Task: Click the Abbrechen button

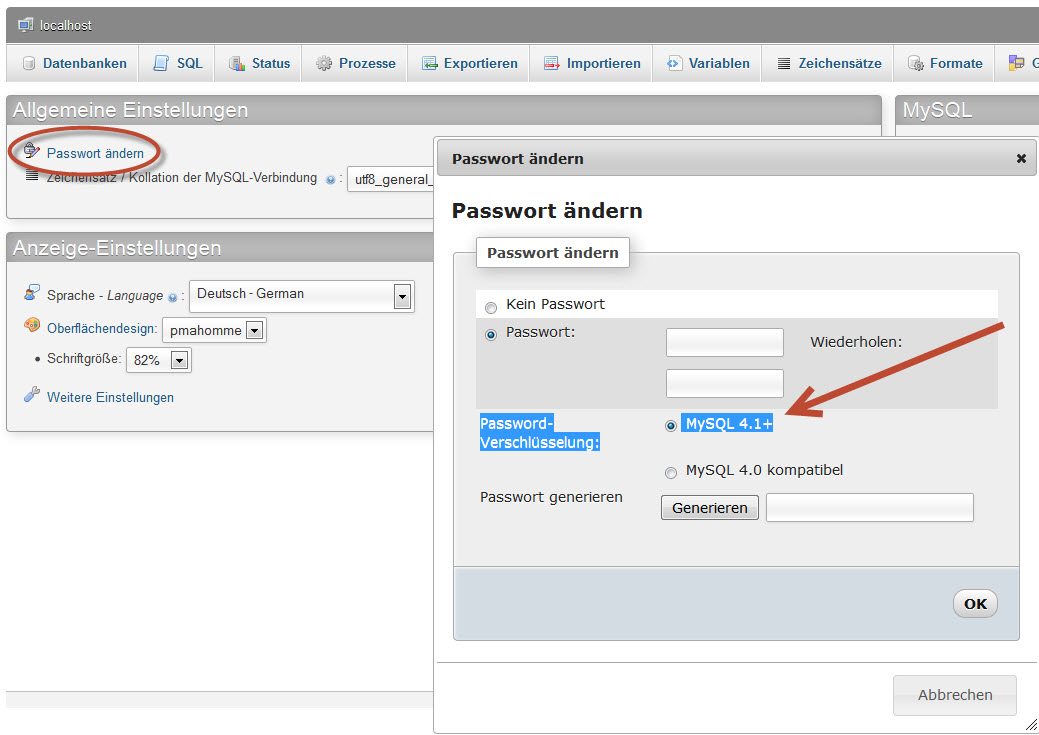Action: point(955,695)
